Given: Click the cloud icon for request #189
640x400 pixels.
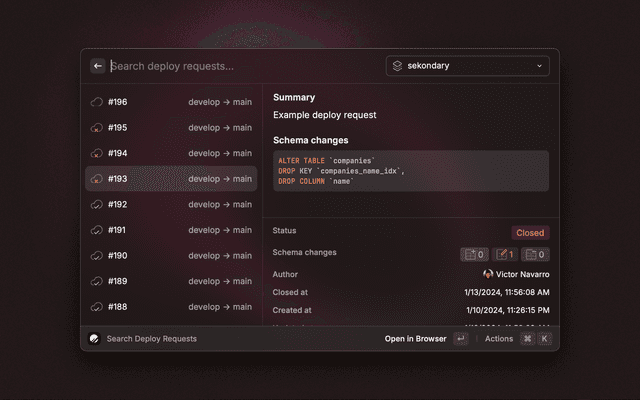Looking at the screenshot, I should (97, 281).
